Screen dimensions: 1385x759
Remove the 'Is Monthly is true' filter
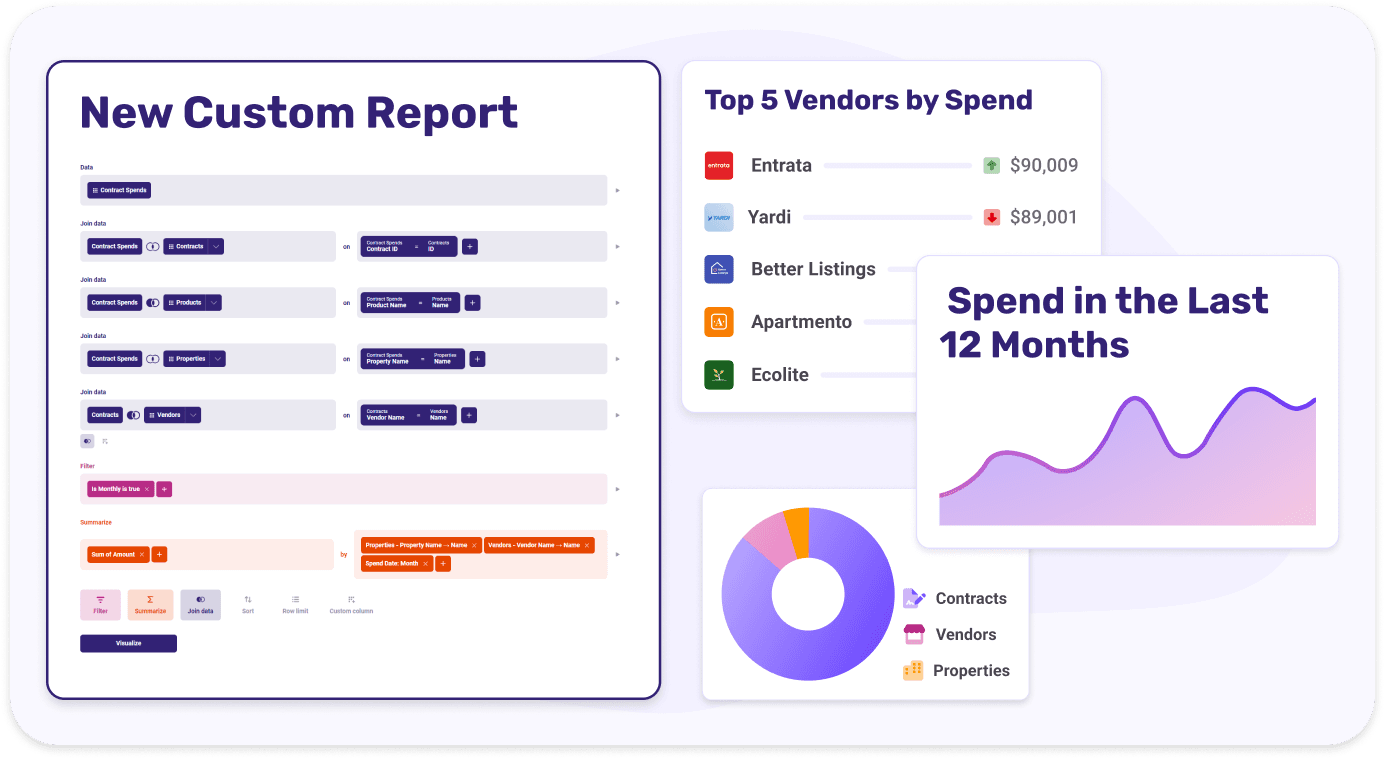click(x=147, y=489)
